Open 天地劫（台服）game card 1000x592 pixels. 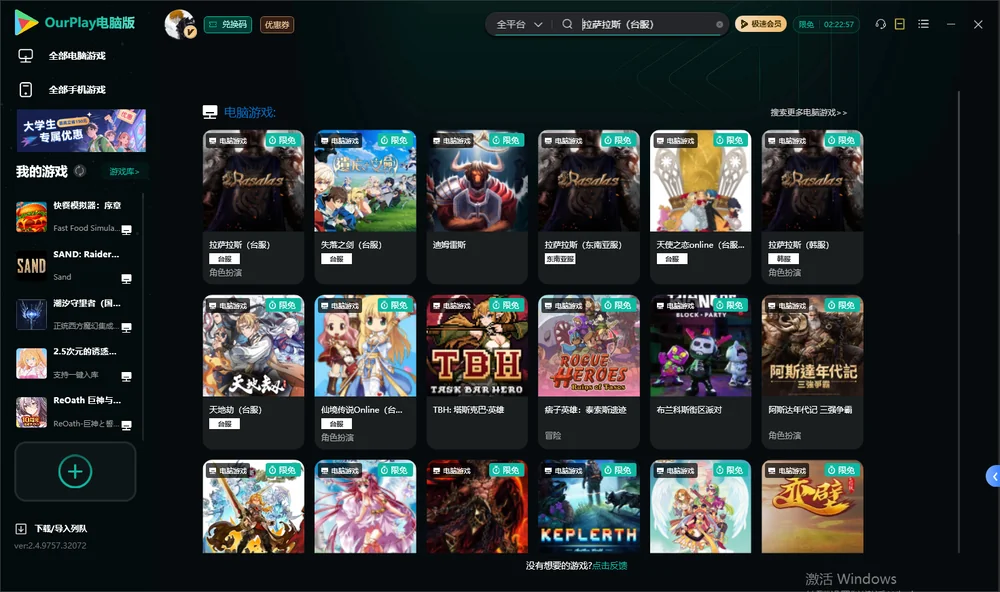tap(253, 372)
